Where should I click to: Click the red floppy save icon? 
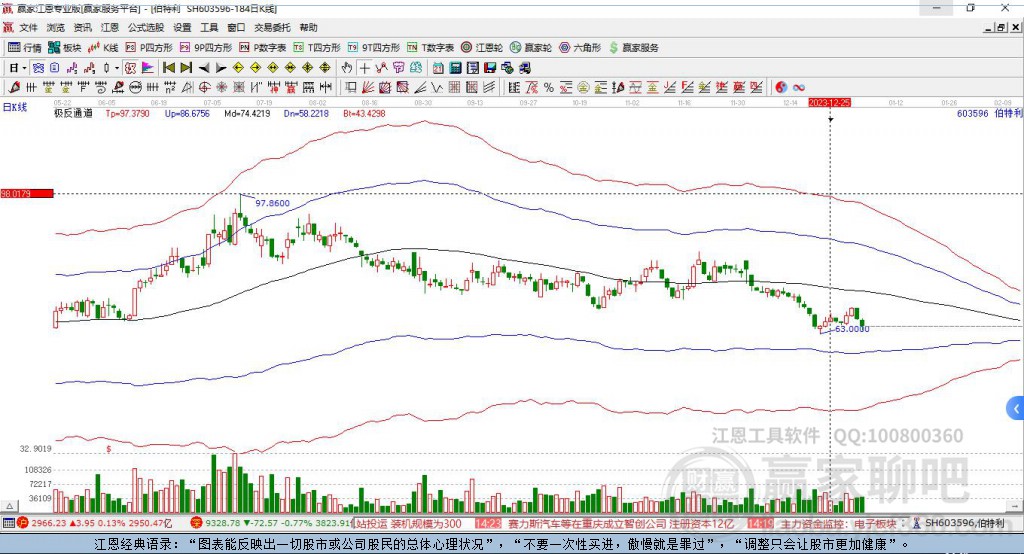coord(490,68)
